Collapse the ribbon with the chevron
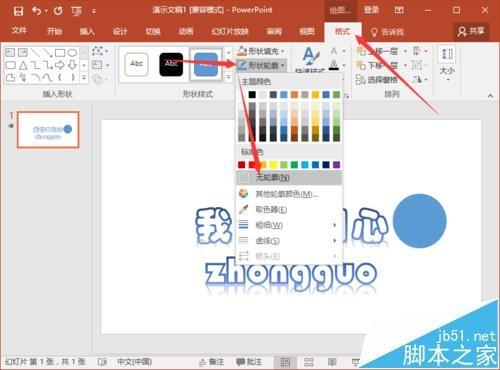The image size is (500, 370). pos(490,96)
